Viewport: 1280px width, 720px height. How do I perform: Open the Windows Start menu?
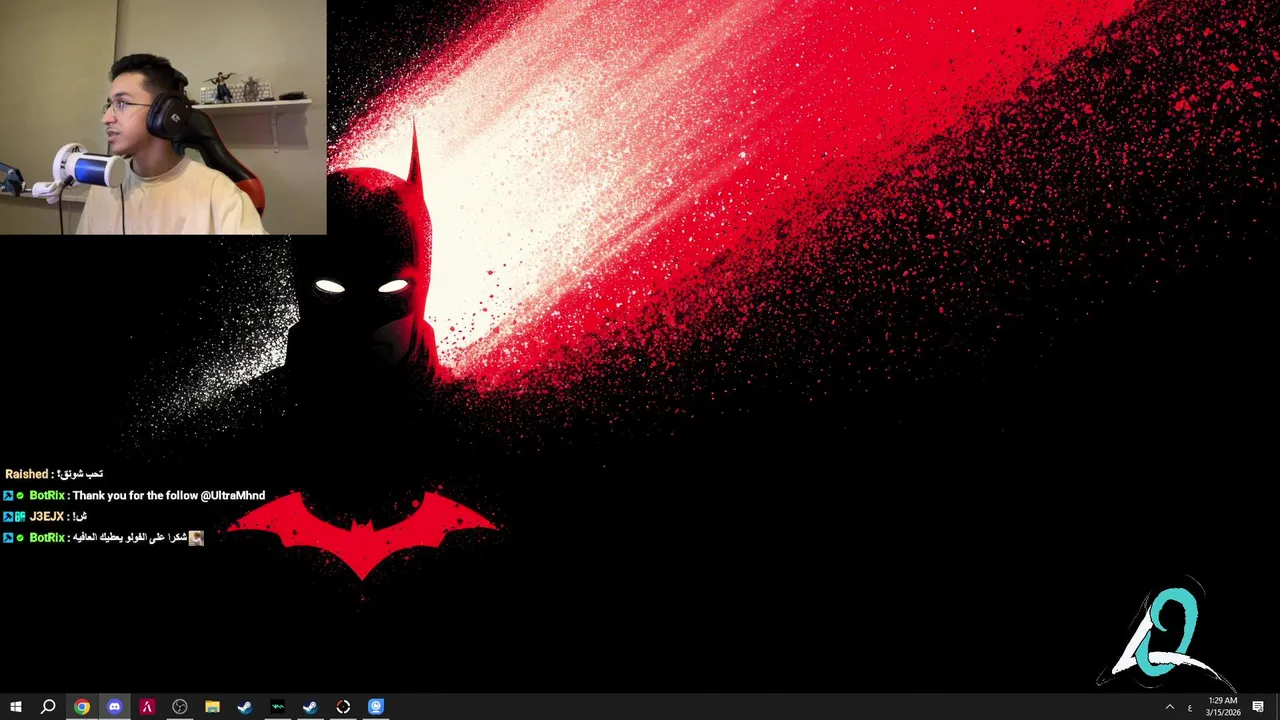[15, 707]
